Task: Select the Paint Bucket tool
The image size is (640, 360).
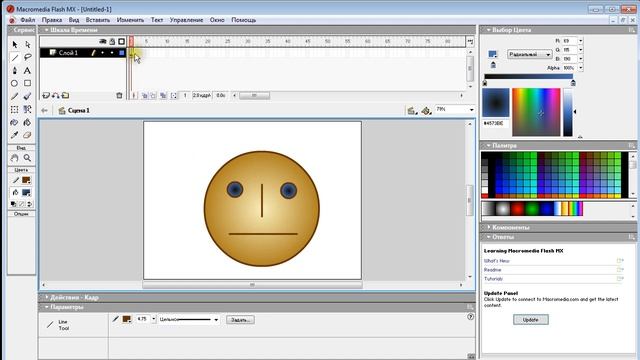Action: coord(27,122)
